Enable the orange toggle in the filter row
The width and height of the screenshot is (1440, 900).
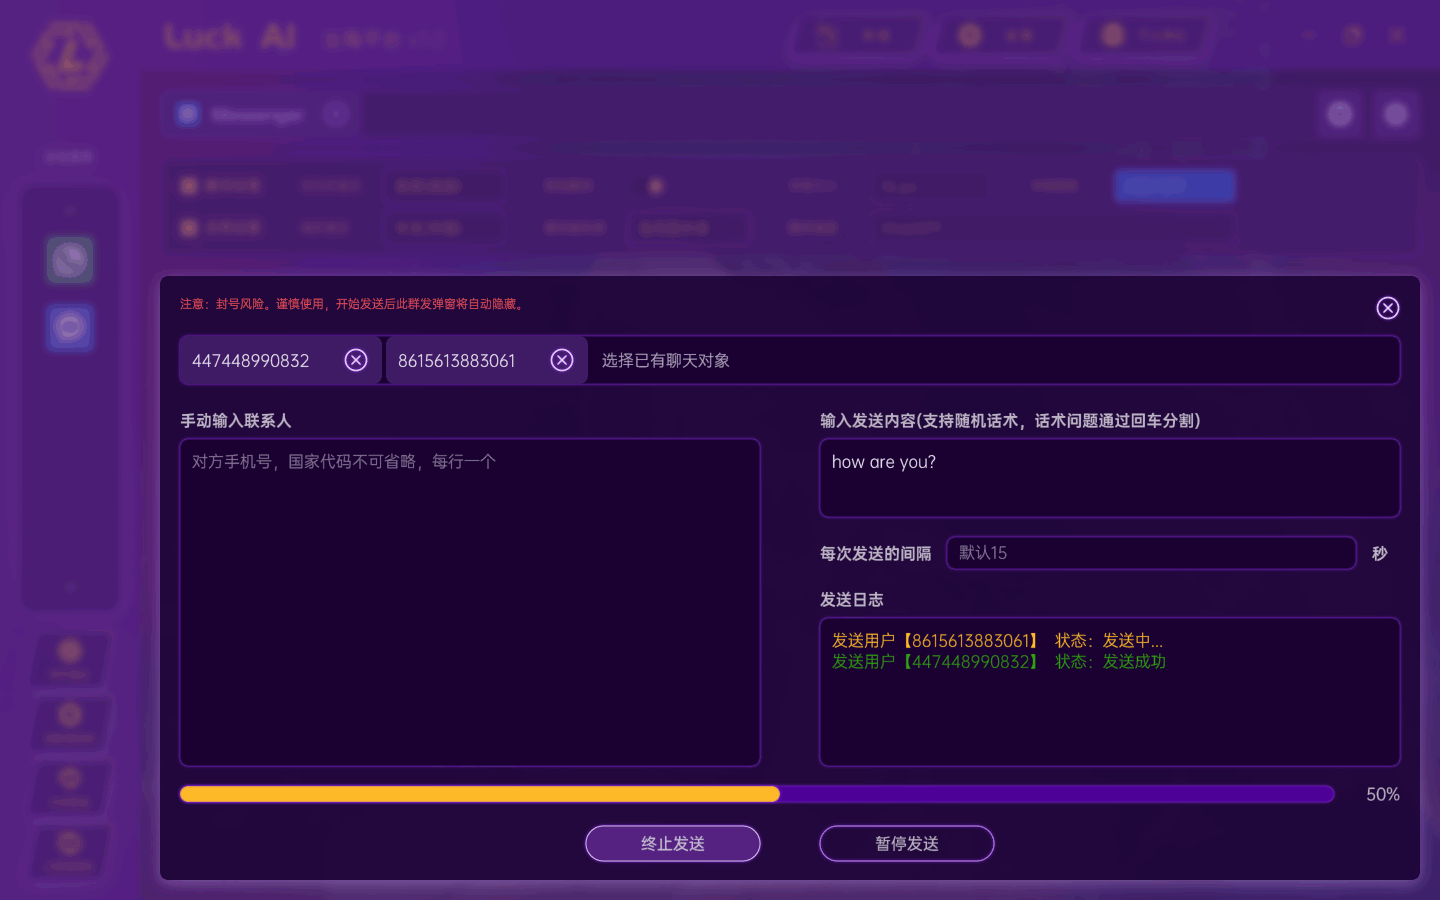(x=655, y=186)
